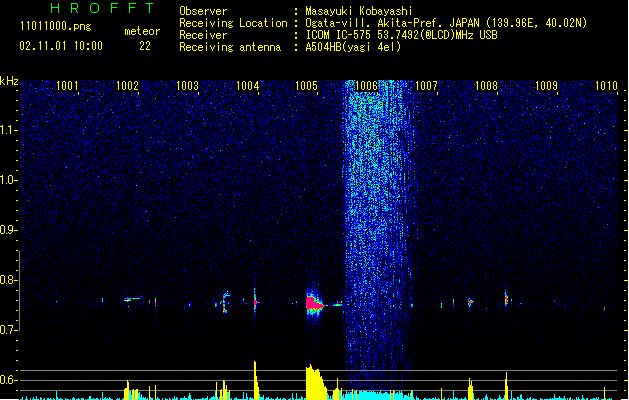Viewport: 629px width, 400px height.
Task: Click the 0.7 kHz axis label
Action: pos(9,330)
